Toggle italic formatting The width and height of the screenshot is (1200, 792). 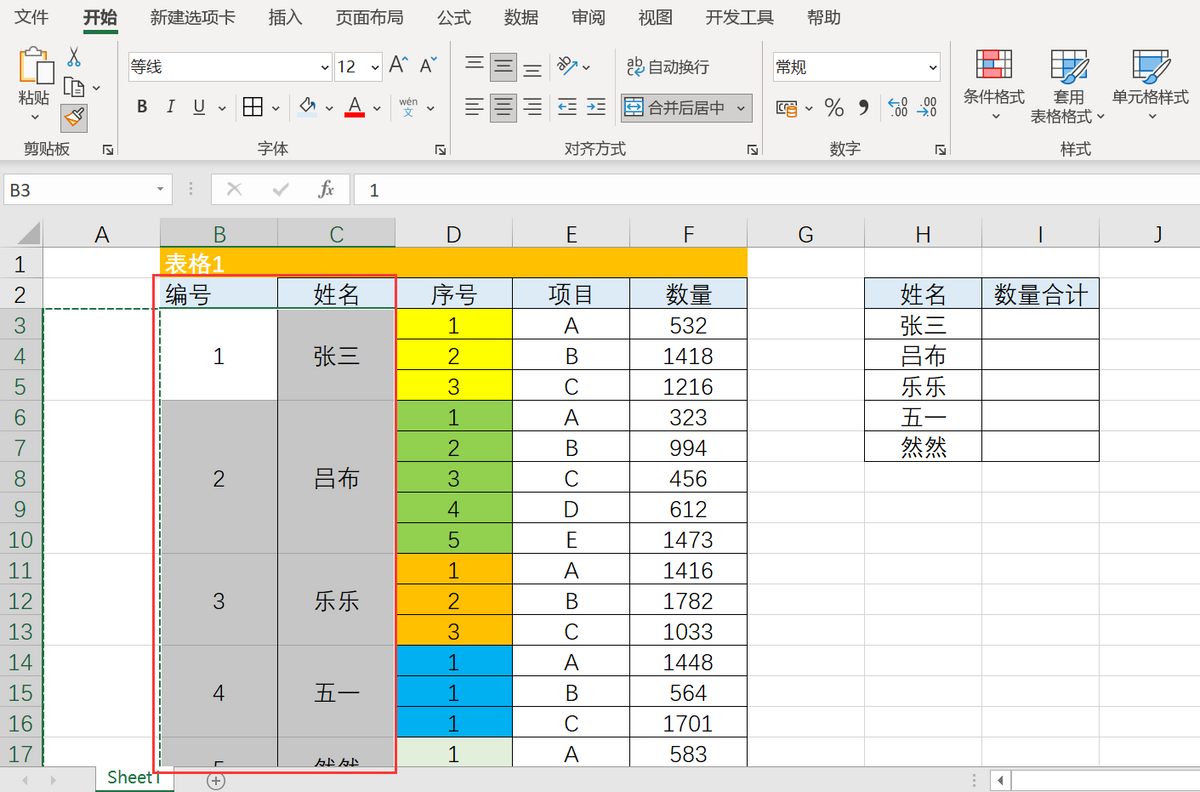pos(170,107)
